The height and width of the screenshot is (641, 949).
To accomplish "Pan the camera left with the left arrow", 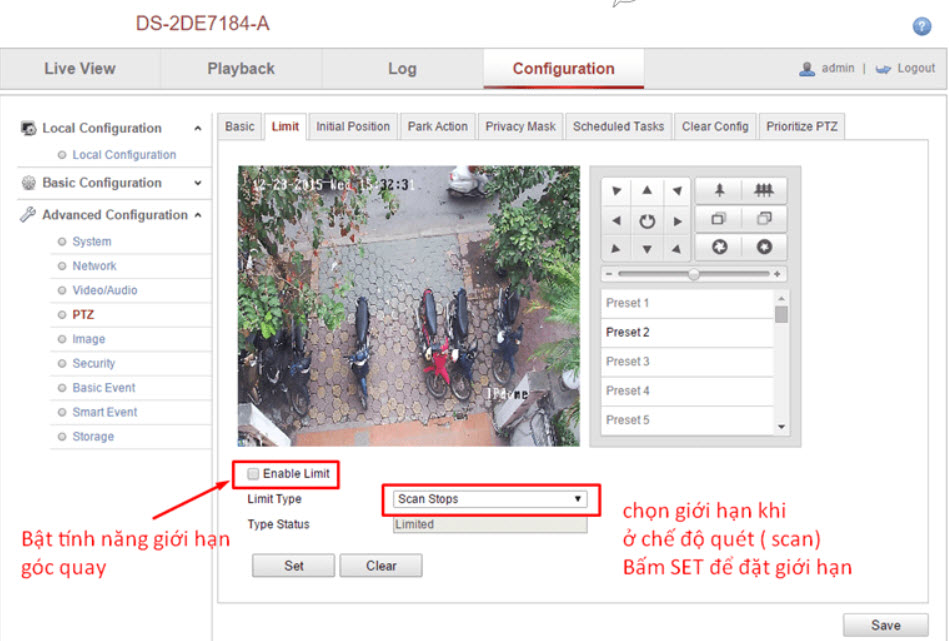I will 616,219.
